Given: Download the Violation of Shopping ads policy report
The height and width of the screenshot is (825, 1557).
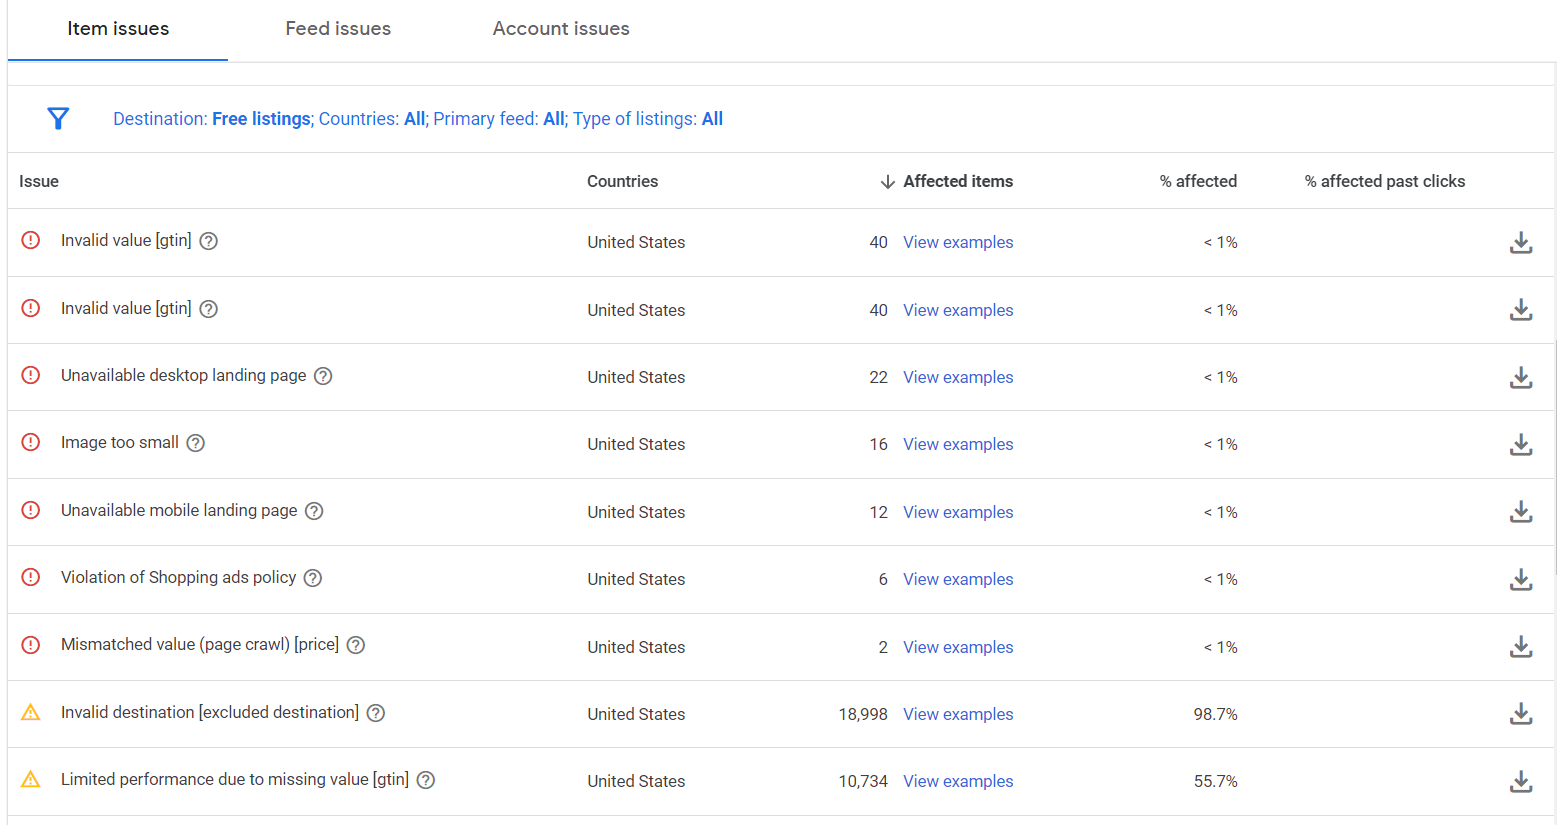Looking at the screenshot, I should [x=1521, y=579].
